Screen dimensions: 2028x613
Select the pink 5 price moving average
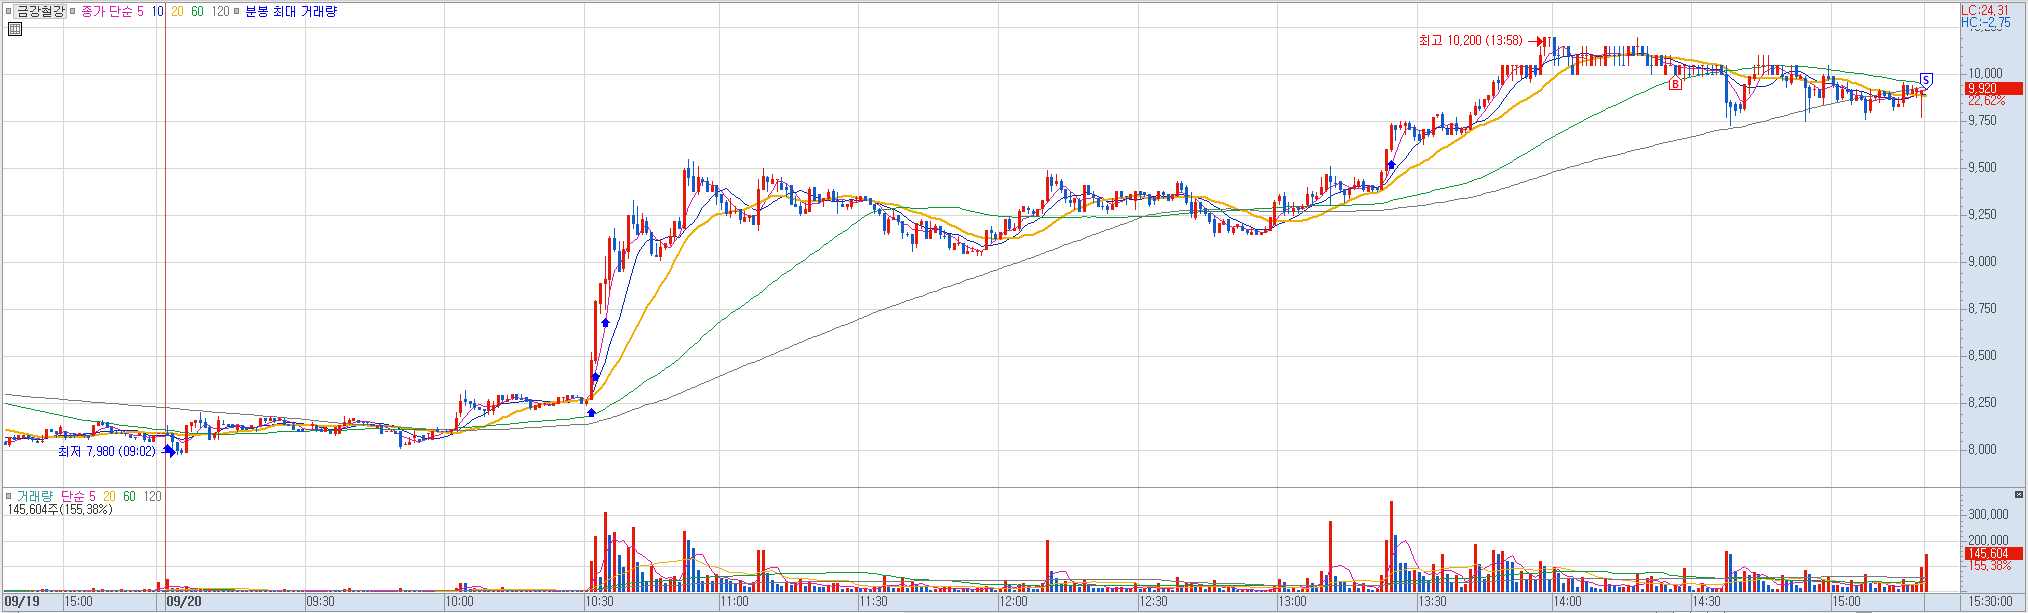pyautogui.click(x=140, y=12)
